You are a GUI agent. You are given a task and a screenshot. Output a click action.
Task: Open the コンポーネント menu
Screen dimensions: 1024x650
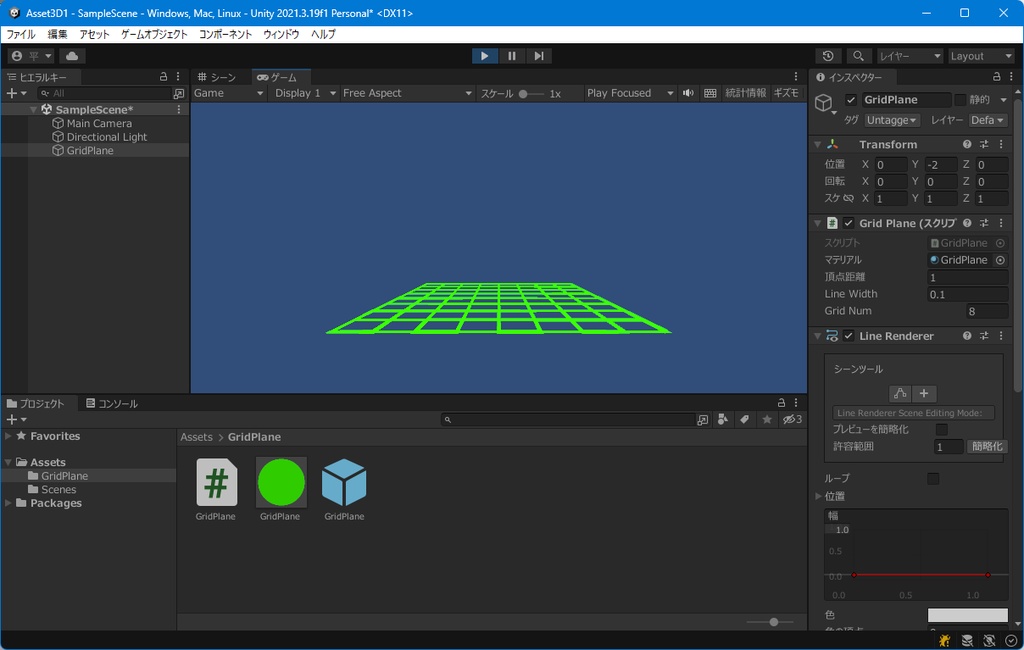point(225,34)
